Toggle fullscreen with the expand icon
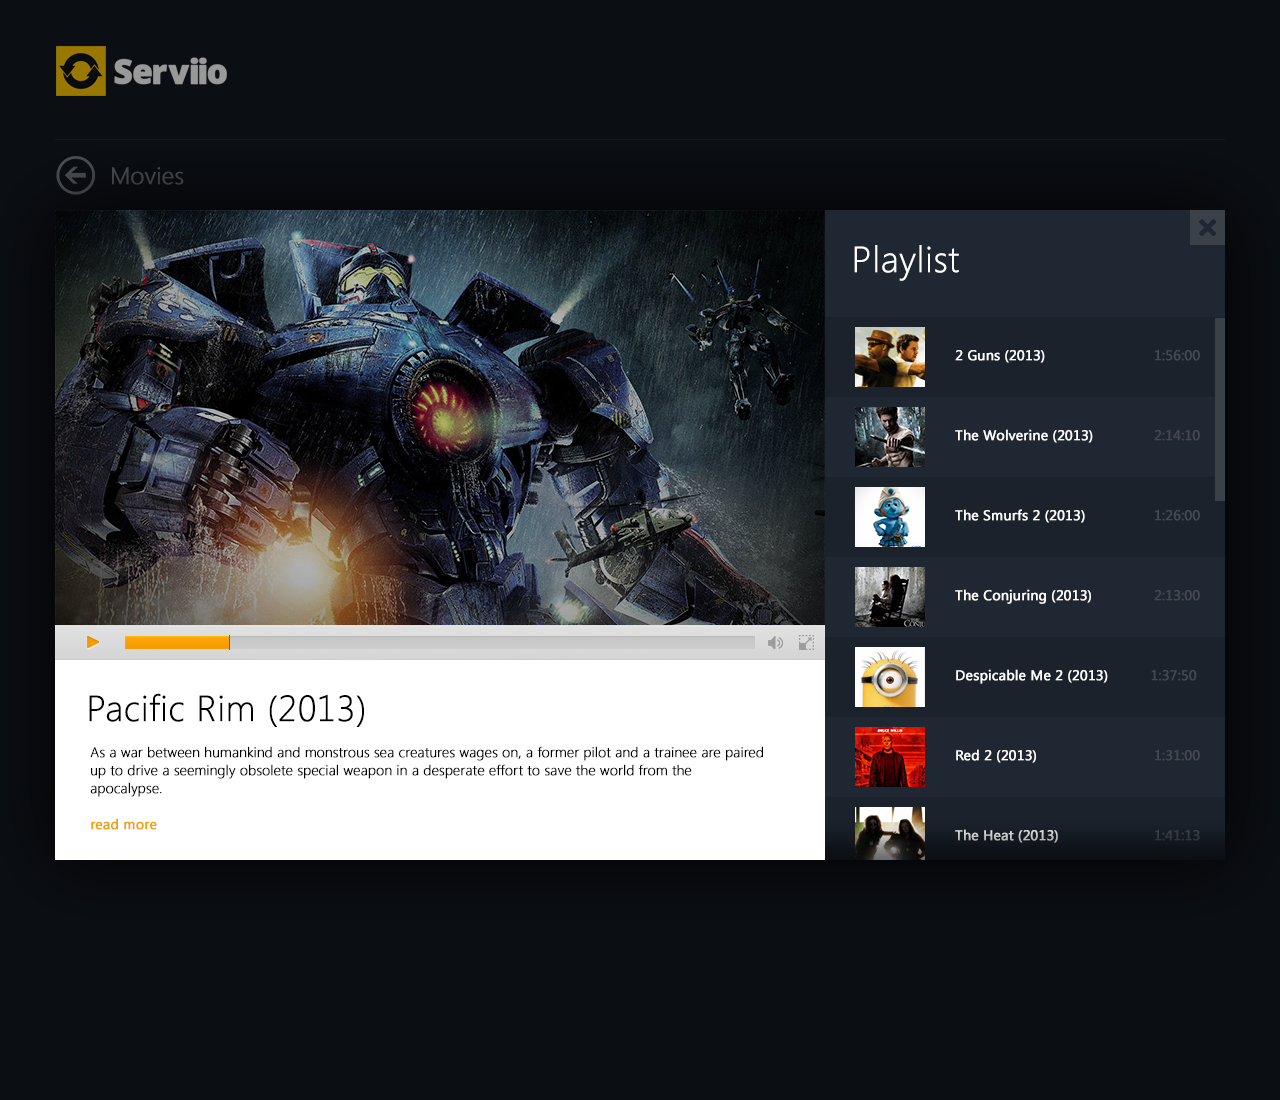1280x1100 pixels. pyautogui.click(x=806, y=643)
